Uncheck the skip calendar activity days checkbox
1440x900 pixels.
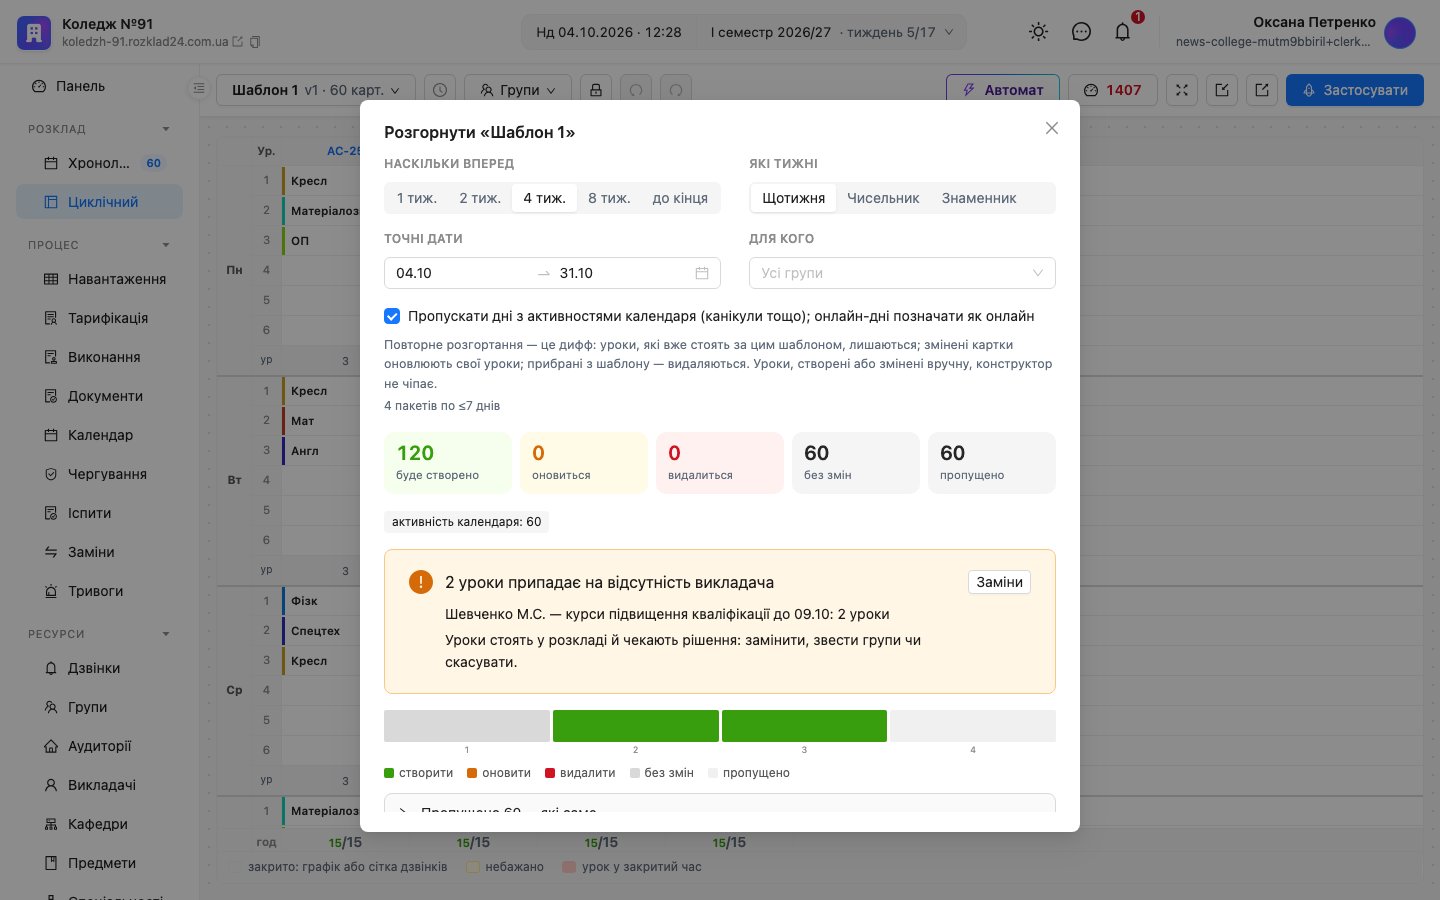[392, 316]
